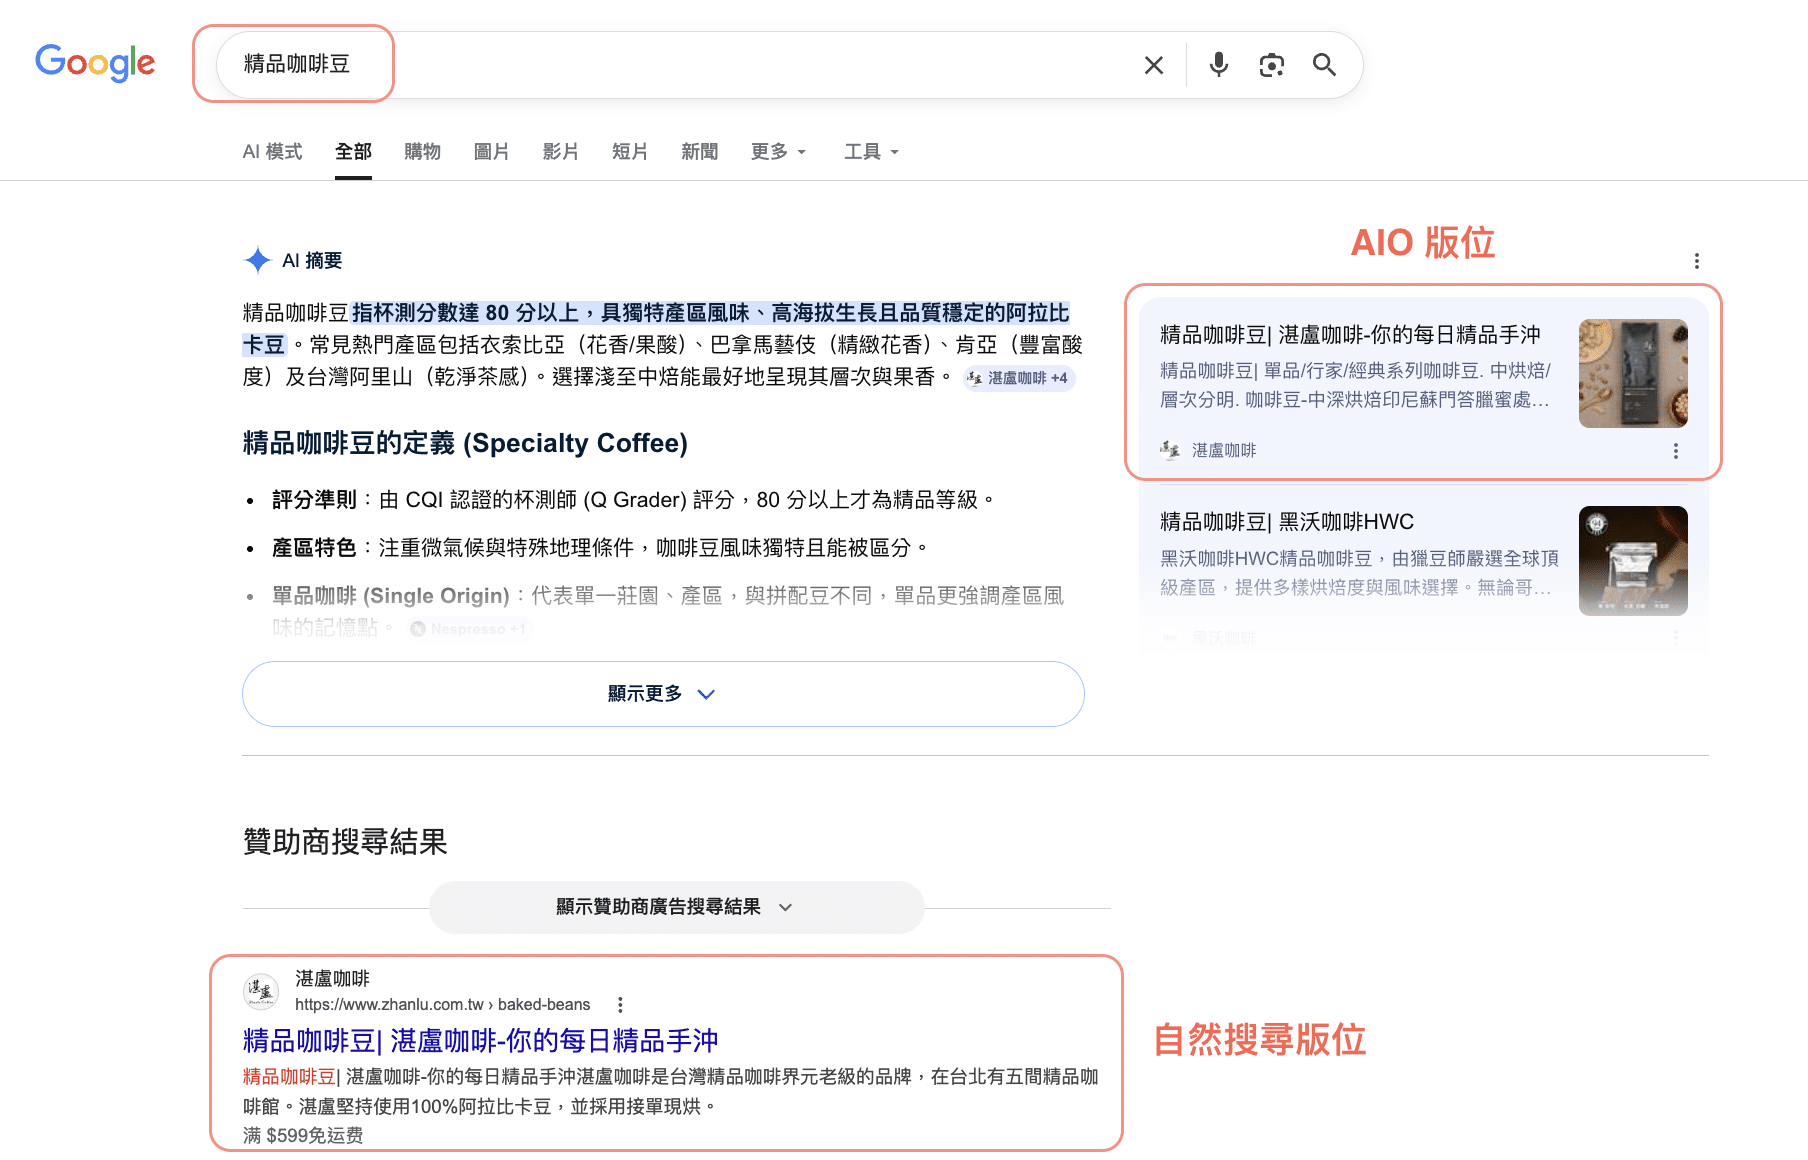Open AI overview three-dot options menu
The image size is (1808, 1160).
coord(1696,261)
